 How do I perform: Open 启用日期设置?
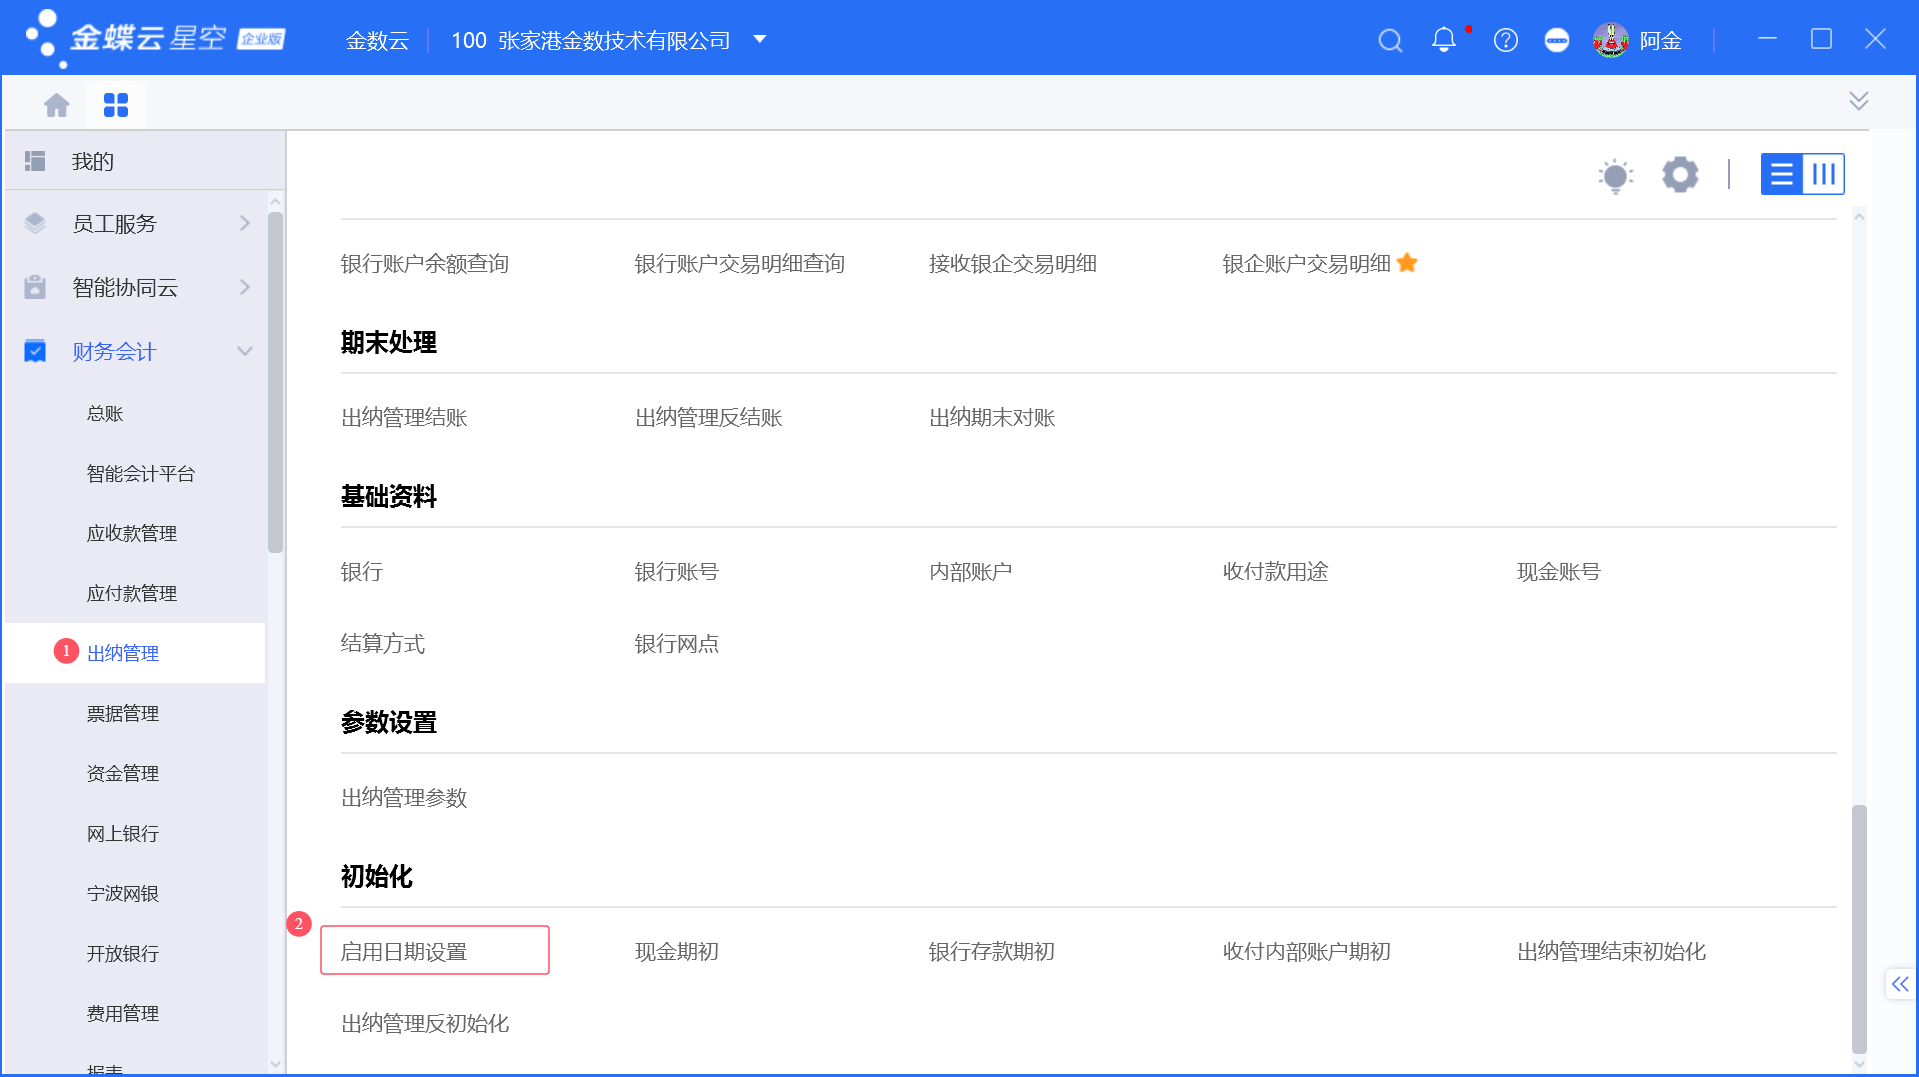[x=404, y=951]
